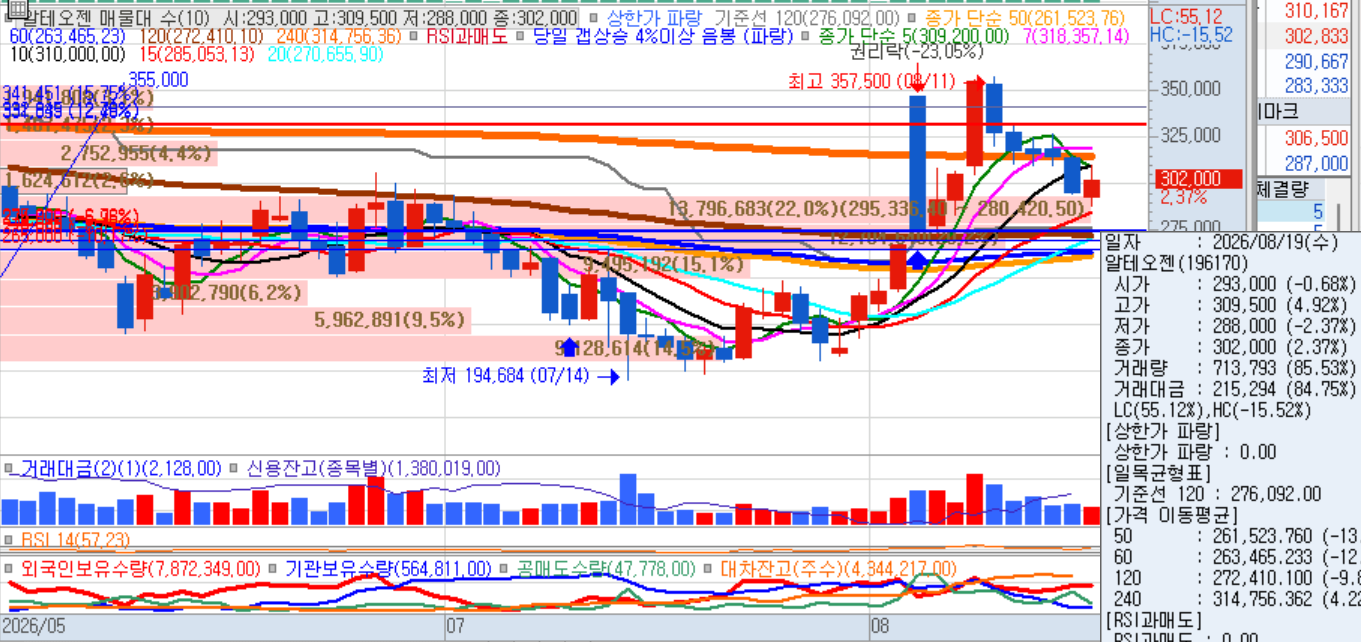Image resolution: width=1361 pixels, height=642 pixels.
Task: Click the square marker before RSI 14 indicator
Action: [8, 540]
